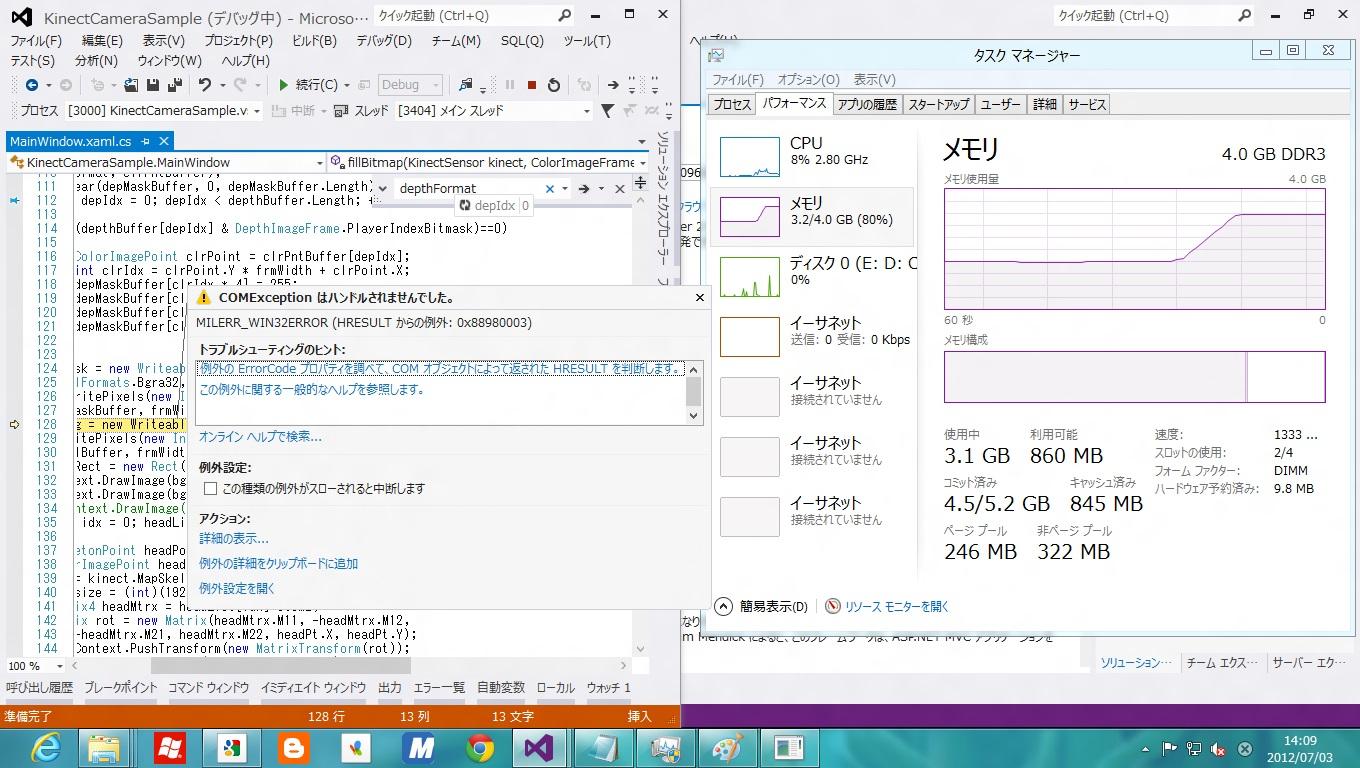The height and width of the screenshot is (768, 1360).
Task: Click the View Detail link in exception popup
Action: pyautogui.click(x=234, y=539)
